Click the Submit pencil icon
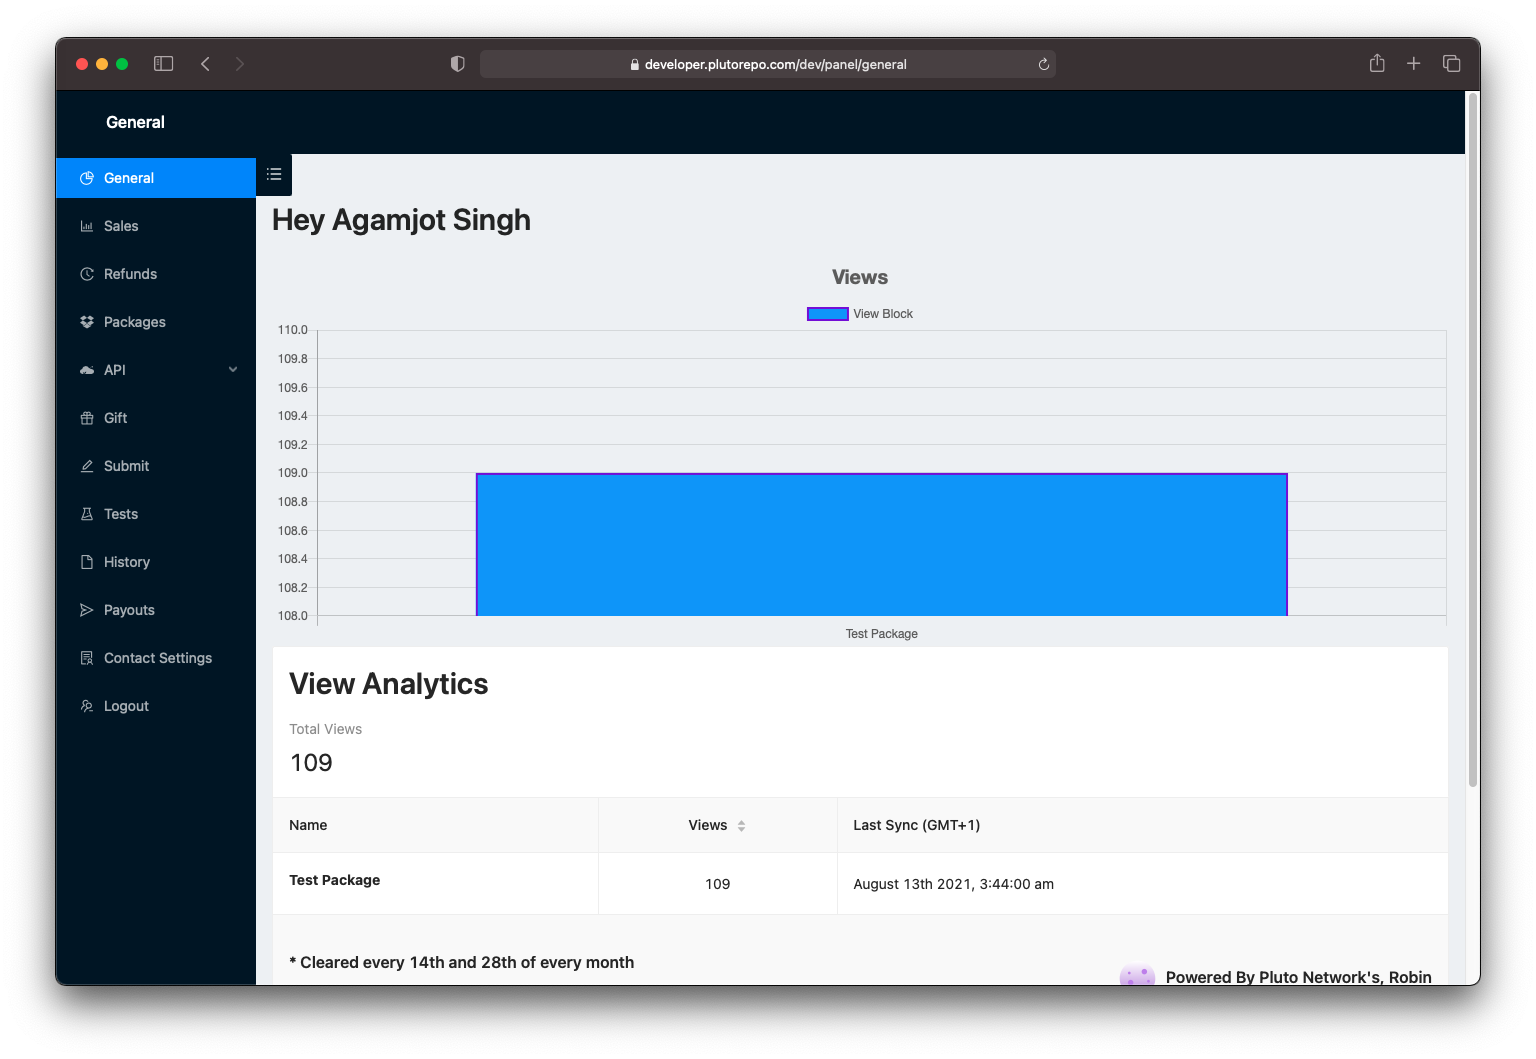This screenshot has width=1536, height=1059. pos(87,466)
